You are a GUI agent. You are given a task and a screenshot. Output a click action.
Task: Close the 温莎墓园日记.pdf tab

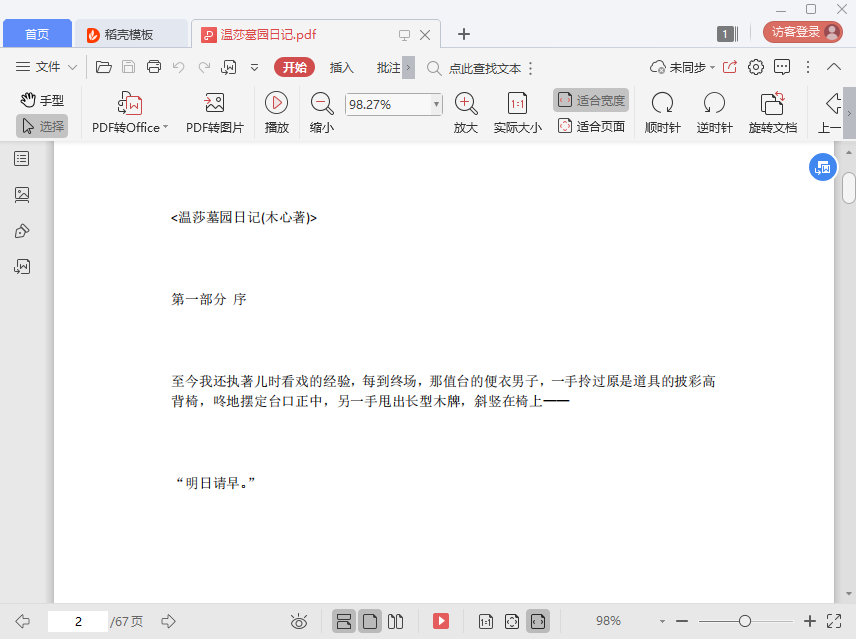[425, 35]
